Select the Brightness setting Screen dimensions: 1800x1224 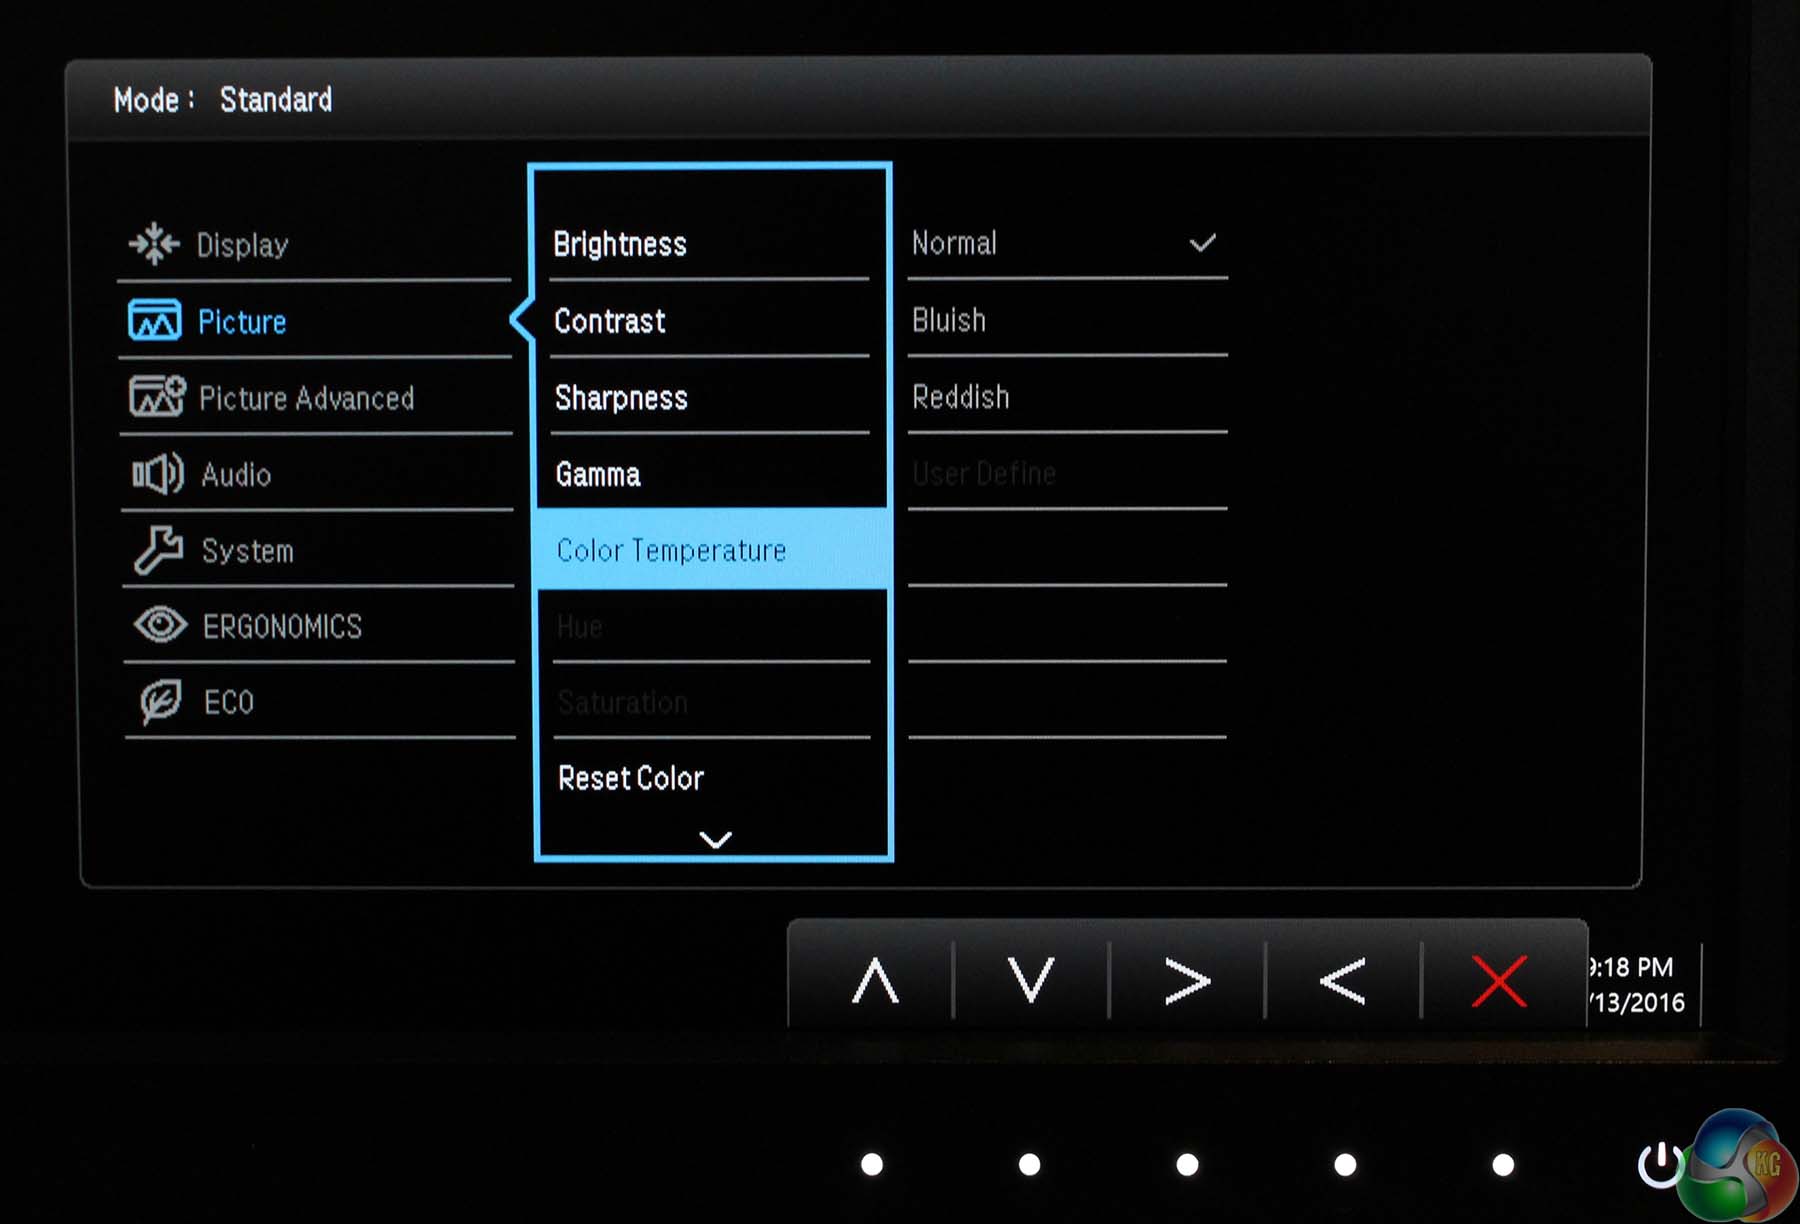pyautogui.click(x=710, y=244)
